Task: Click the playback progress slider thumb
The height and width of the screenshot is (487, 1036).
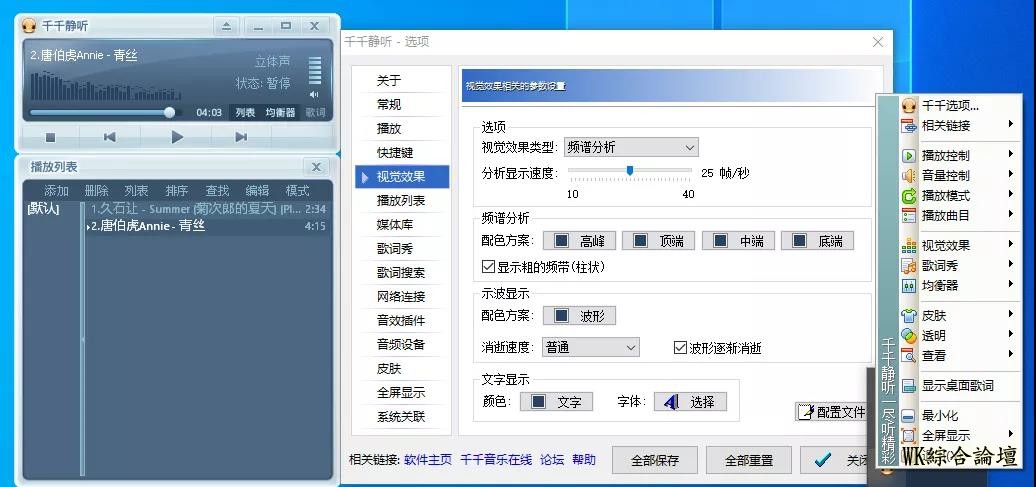Action: point(170,112)
